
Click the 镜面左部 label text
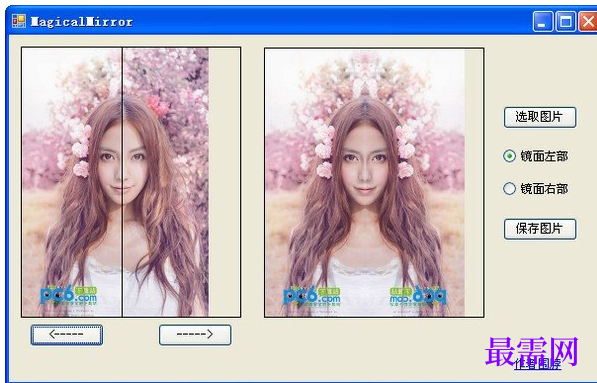point(544,156)
